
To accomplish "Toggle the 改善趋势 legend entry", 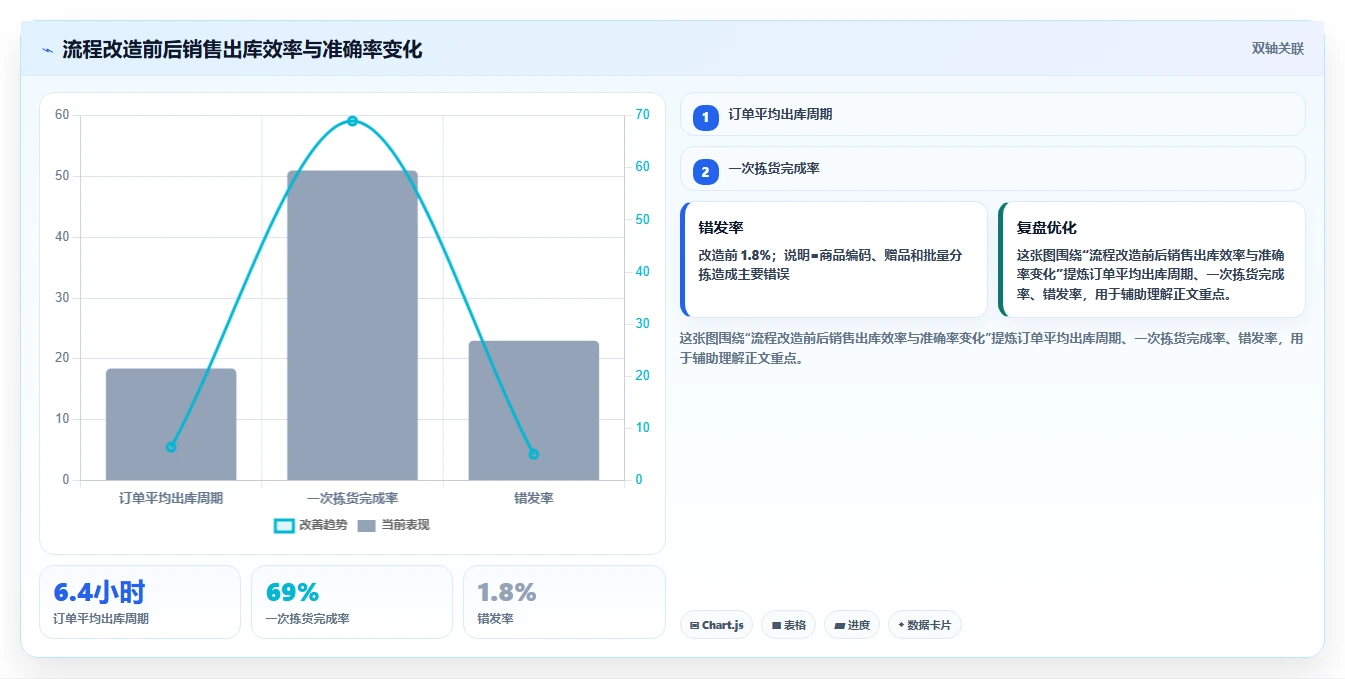I will (x=313, y=525).
